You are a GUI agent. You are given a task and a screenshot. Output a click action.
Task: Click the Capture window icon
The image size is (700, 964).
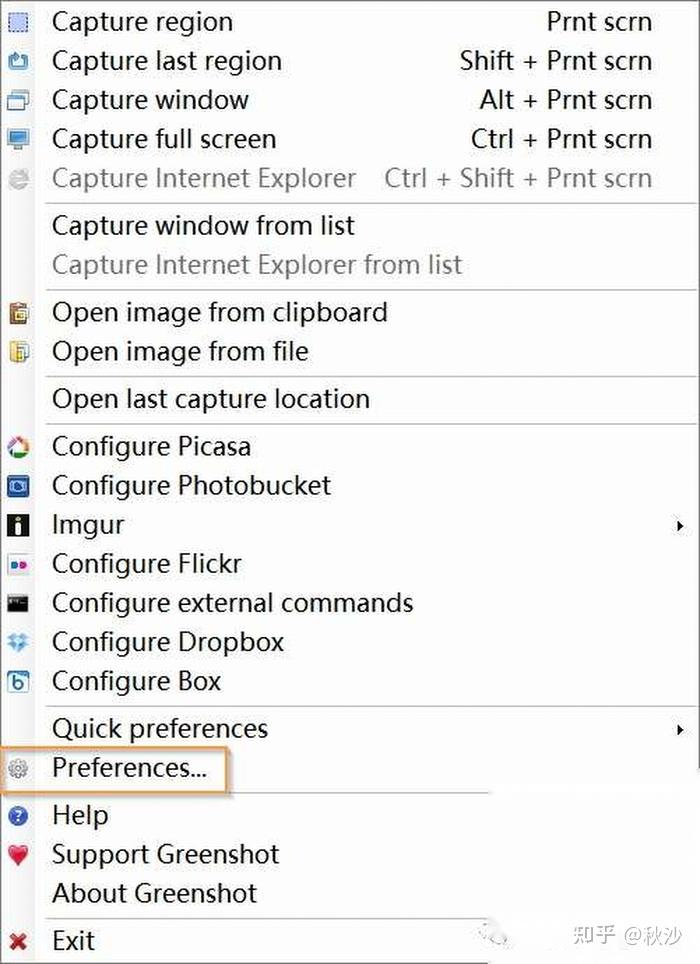click(18, 100)
